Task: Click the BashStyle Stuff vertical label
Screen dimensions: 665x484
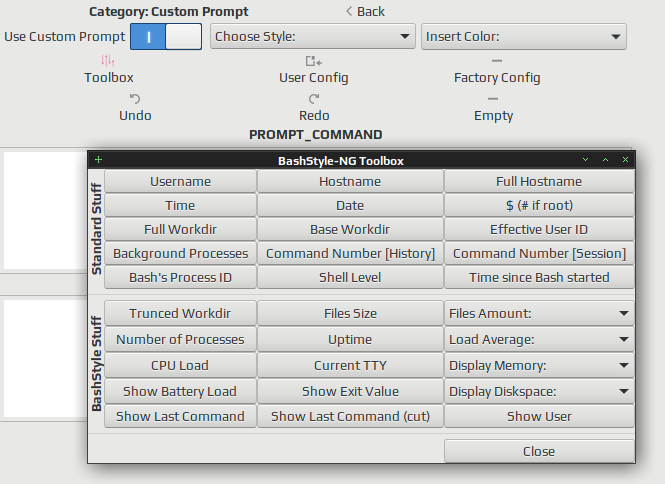Action: pyautogui.click(x=97, y=364)
